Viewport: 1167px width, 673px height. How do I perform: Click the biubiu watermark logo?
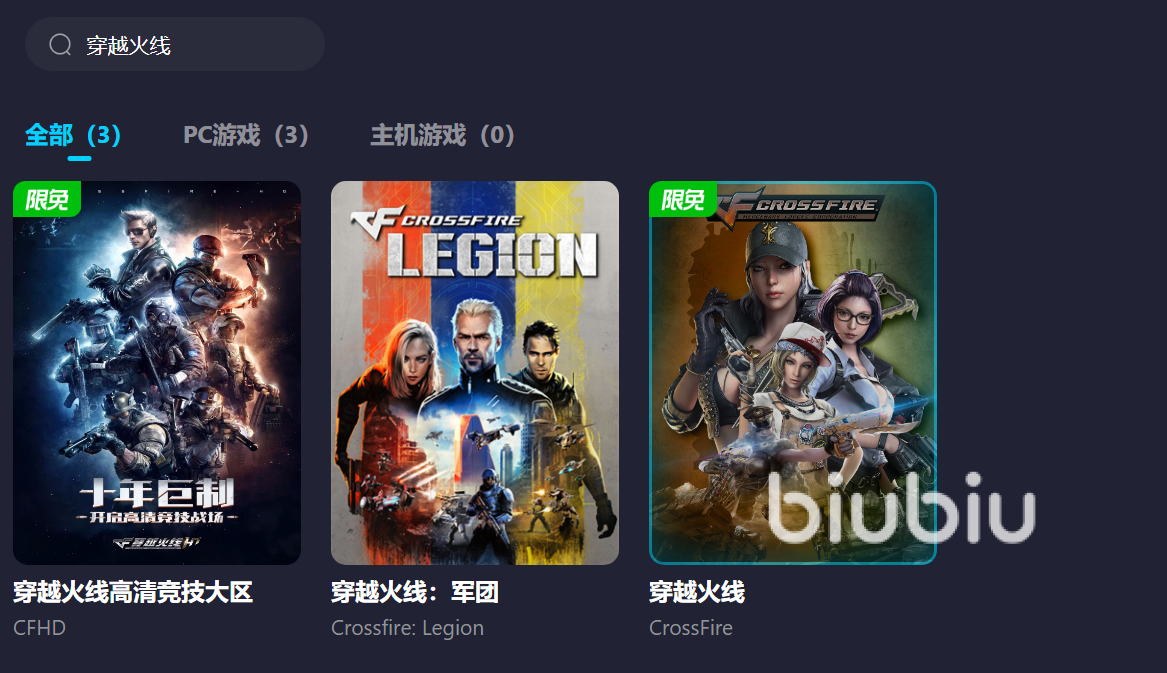901,508
